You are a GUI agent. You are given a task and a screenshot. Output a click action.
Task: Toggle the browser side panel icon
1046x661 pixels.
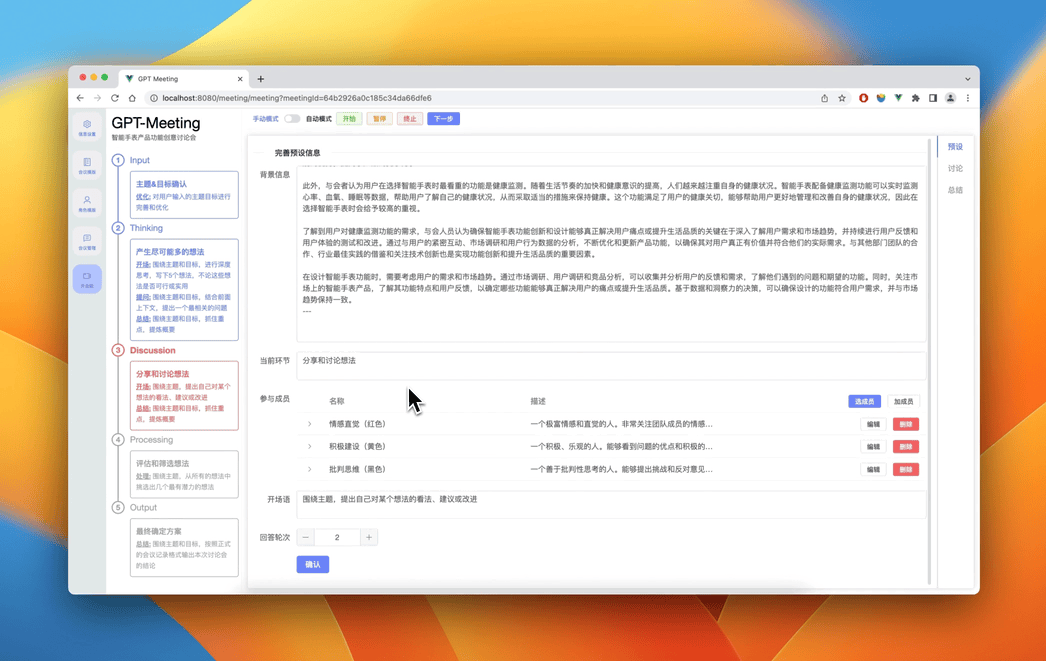933,98
